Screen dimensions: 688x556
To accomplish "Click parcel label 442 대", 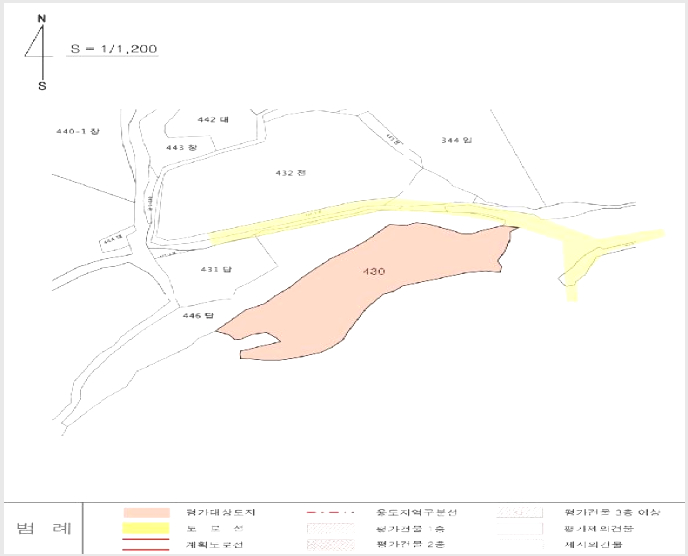I will click(213, 119).
